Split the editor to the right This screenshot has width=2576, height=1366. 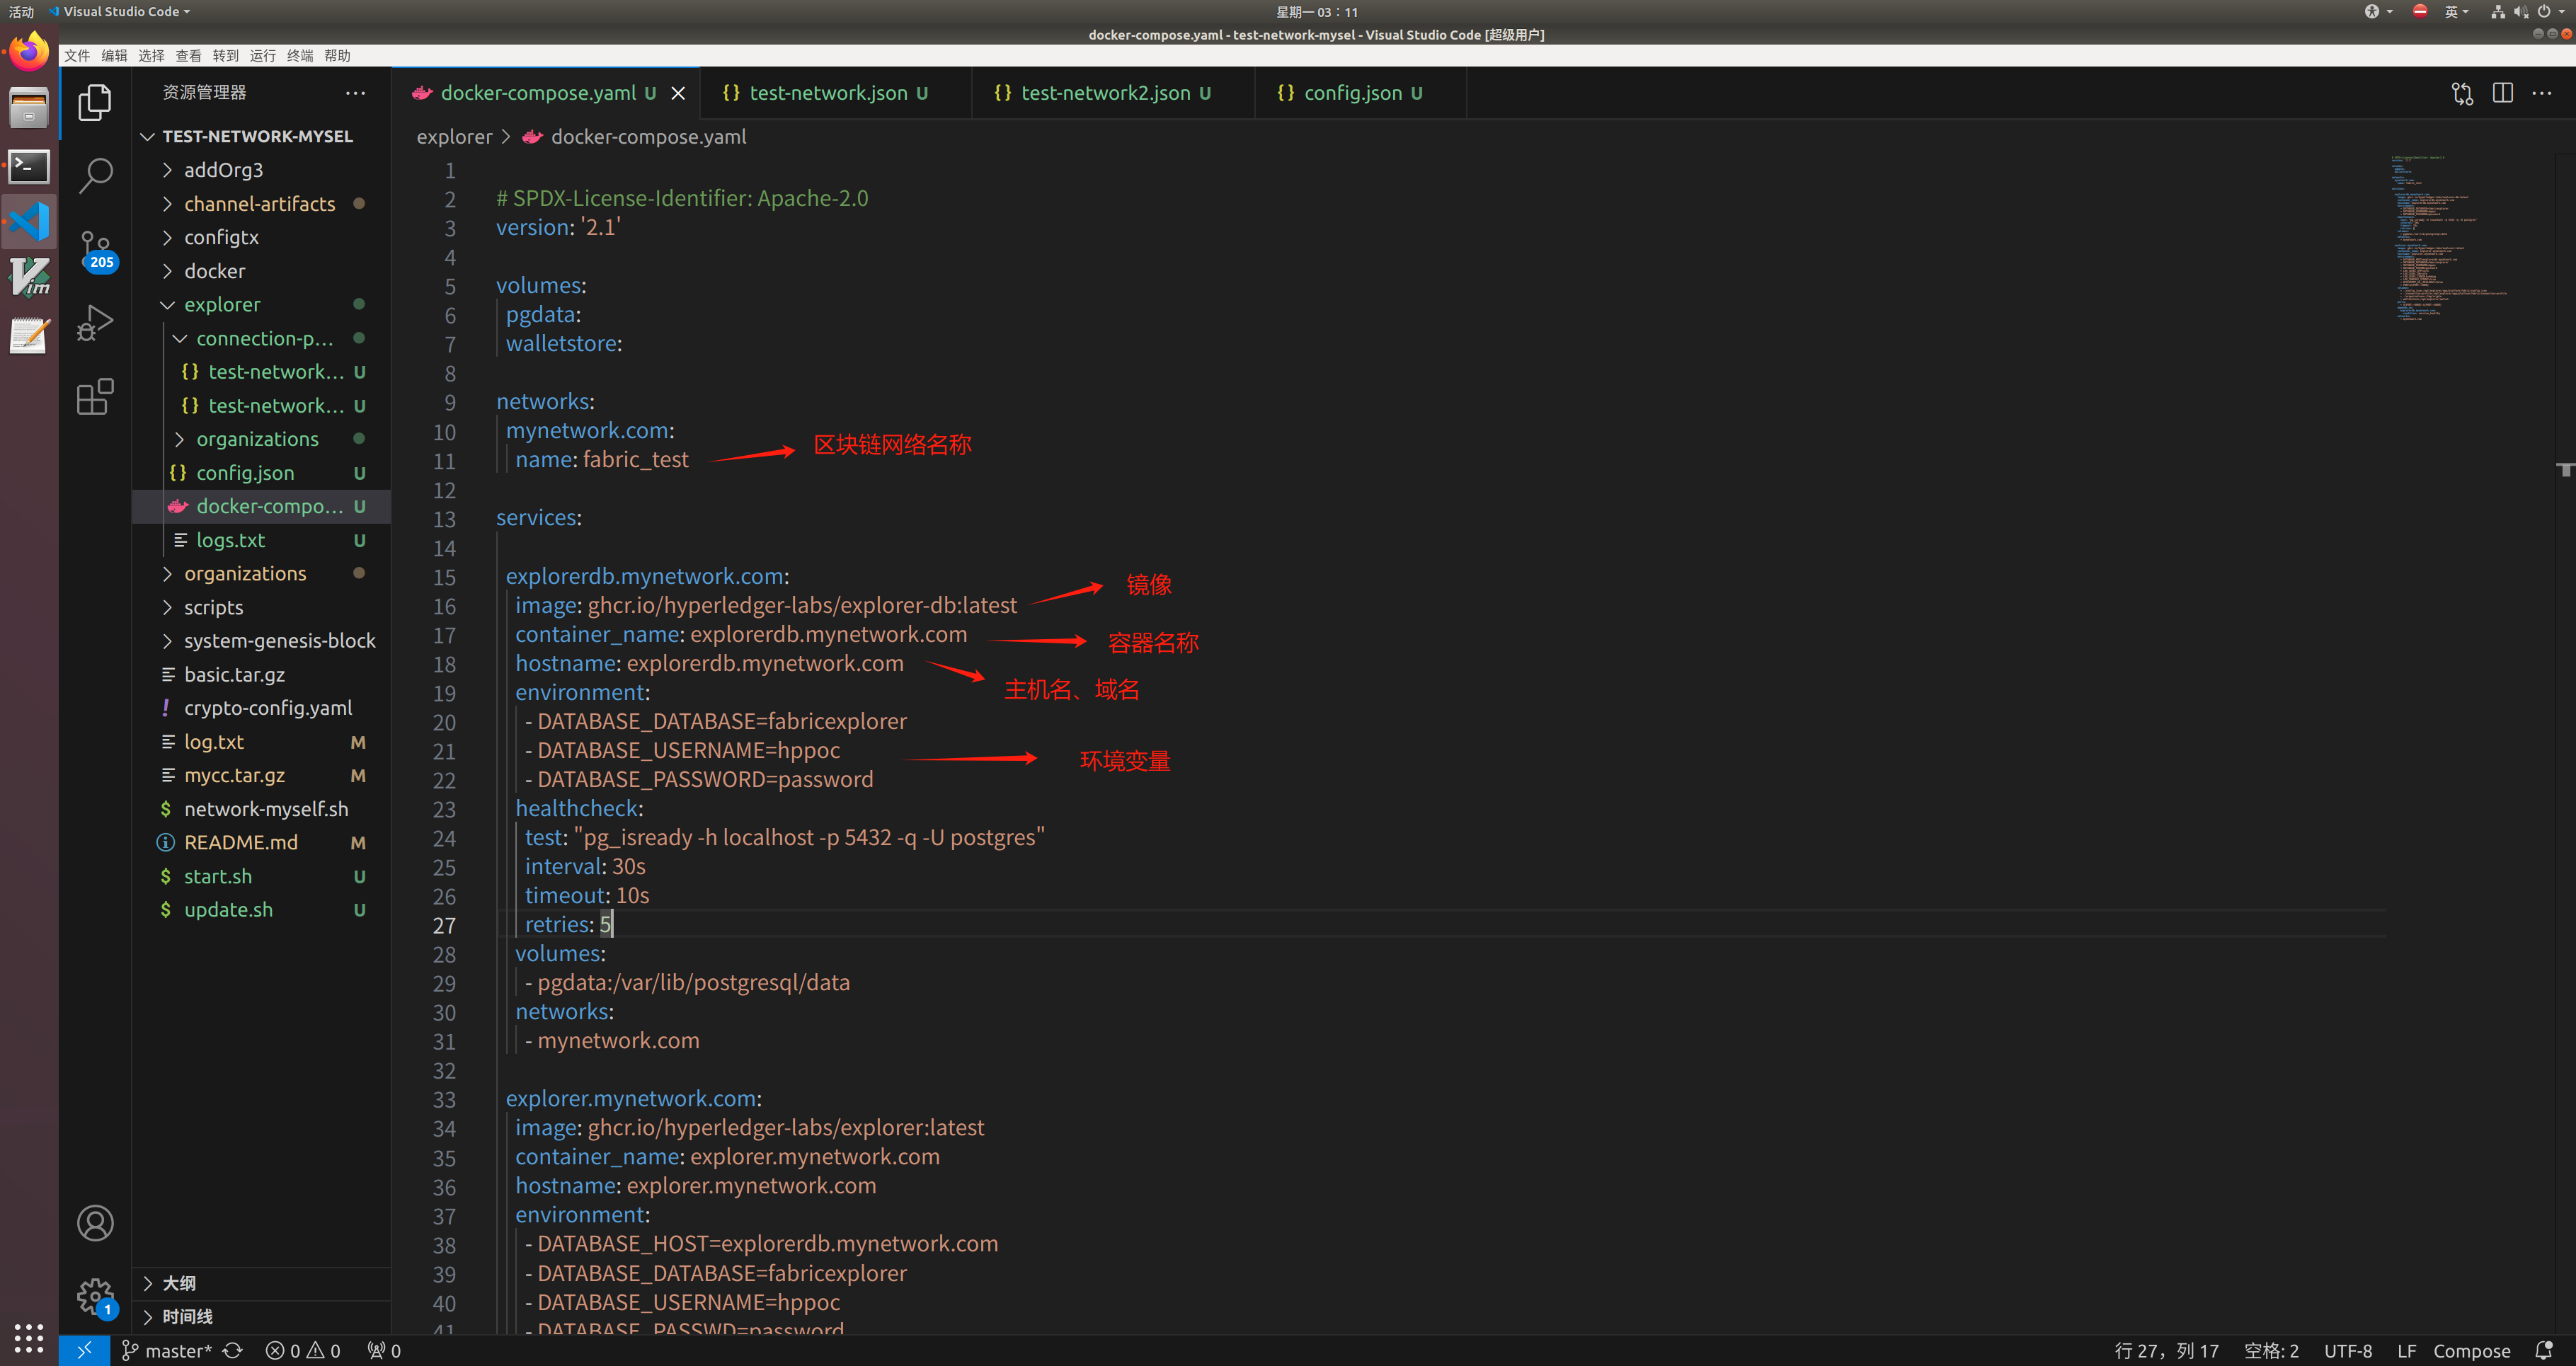pyautogui.click(x=2503, y=93)
